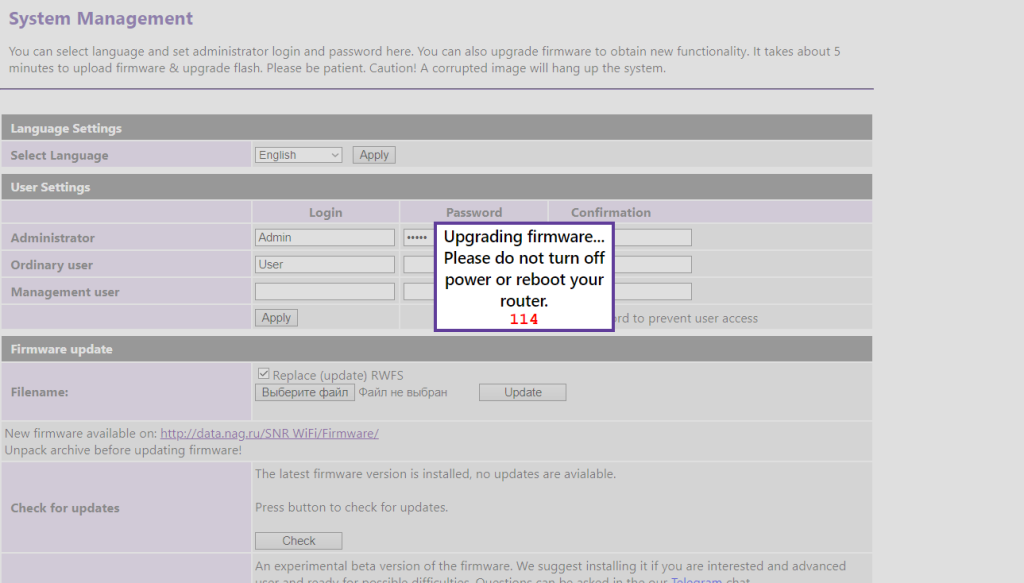Click the Ordinary user row label
Screen dimensions: 1024x583
coord(52,265)
